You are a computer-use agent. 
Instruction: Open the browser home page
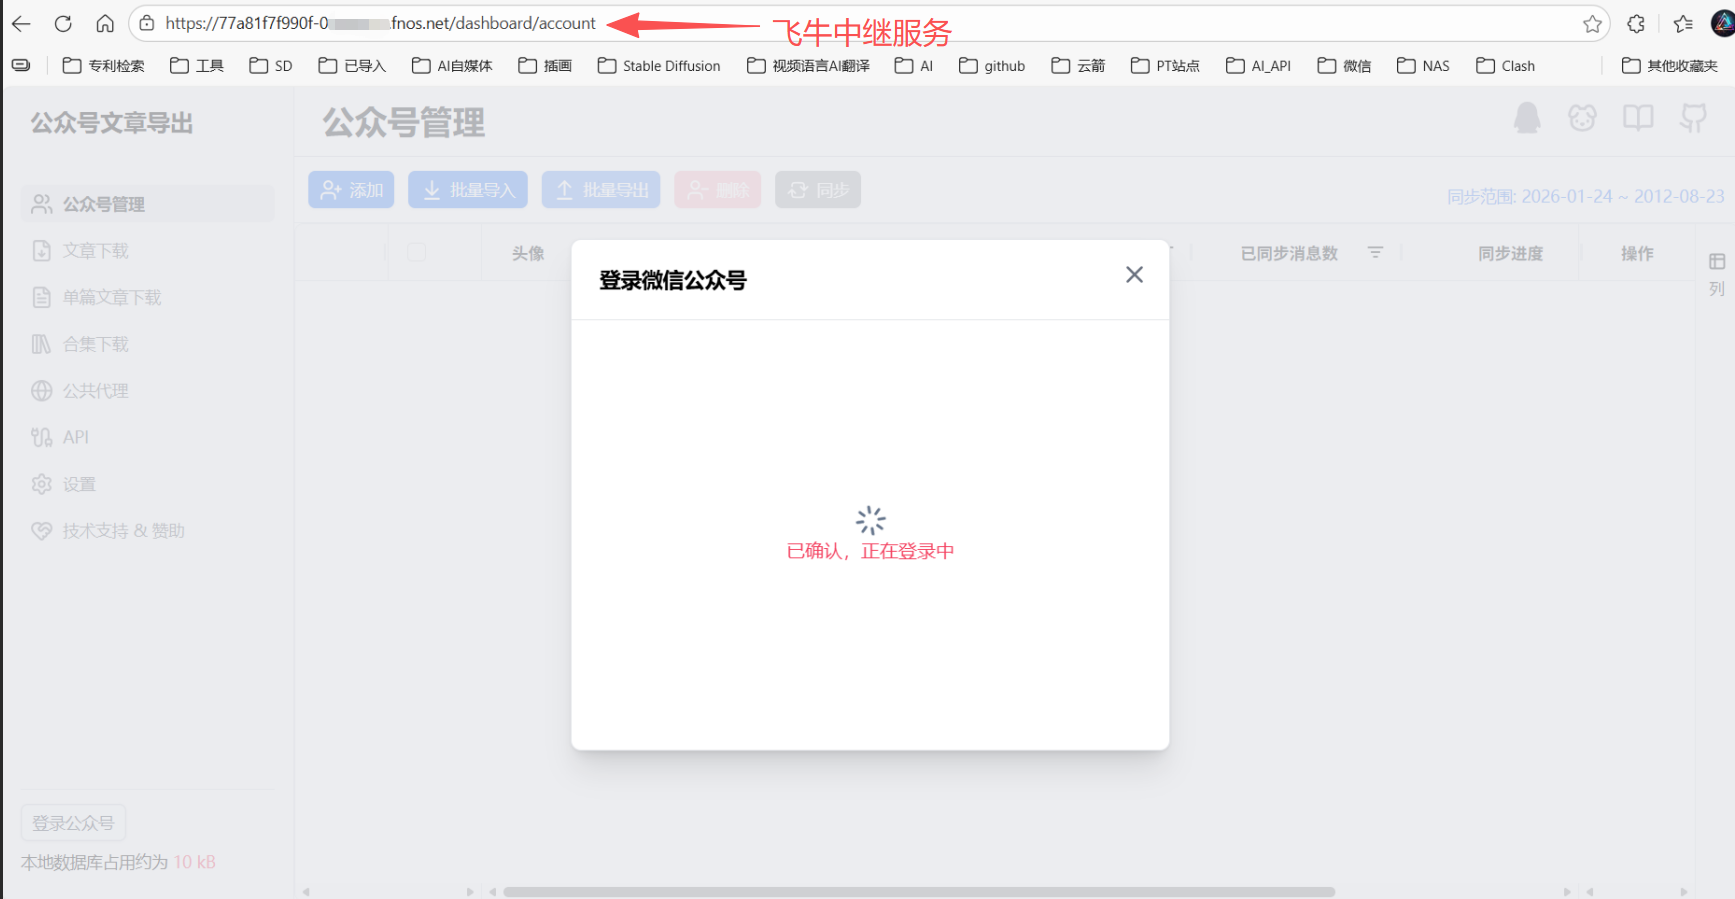pyautogui.click(x=105, y=23)
